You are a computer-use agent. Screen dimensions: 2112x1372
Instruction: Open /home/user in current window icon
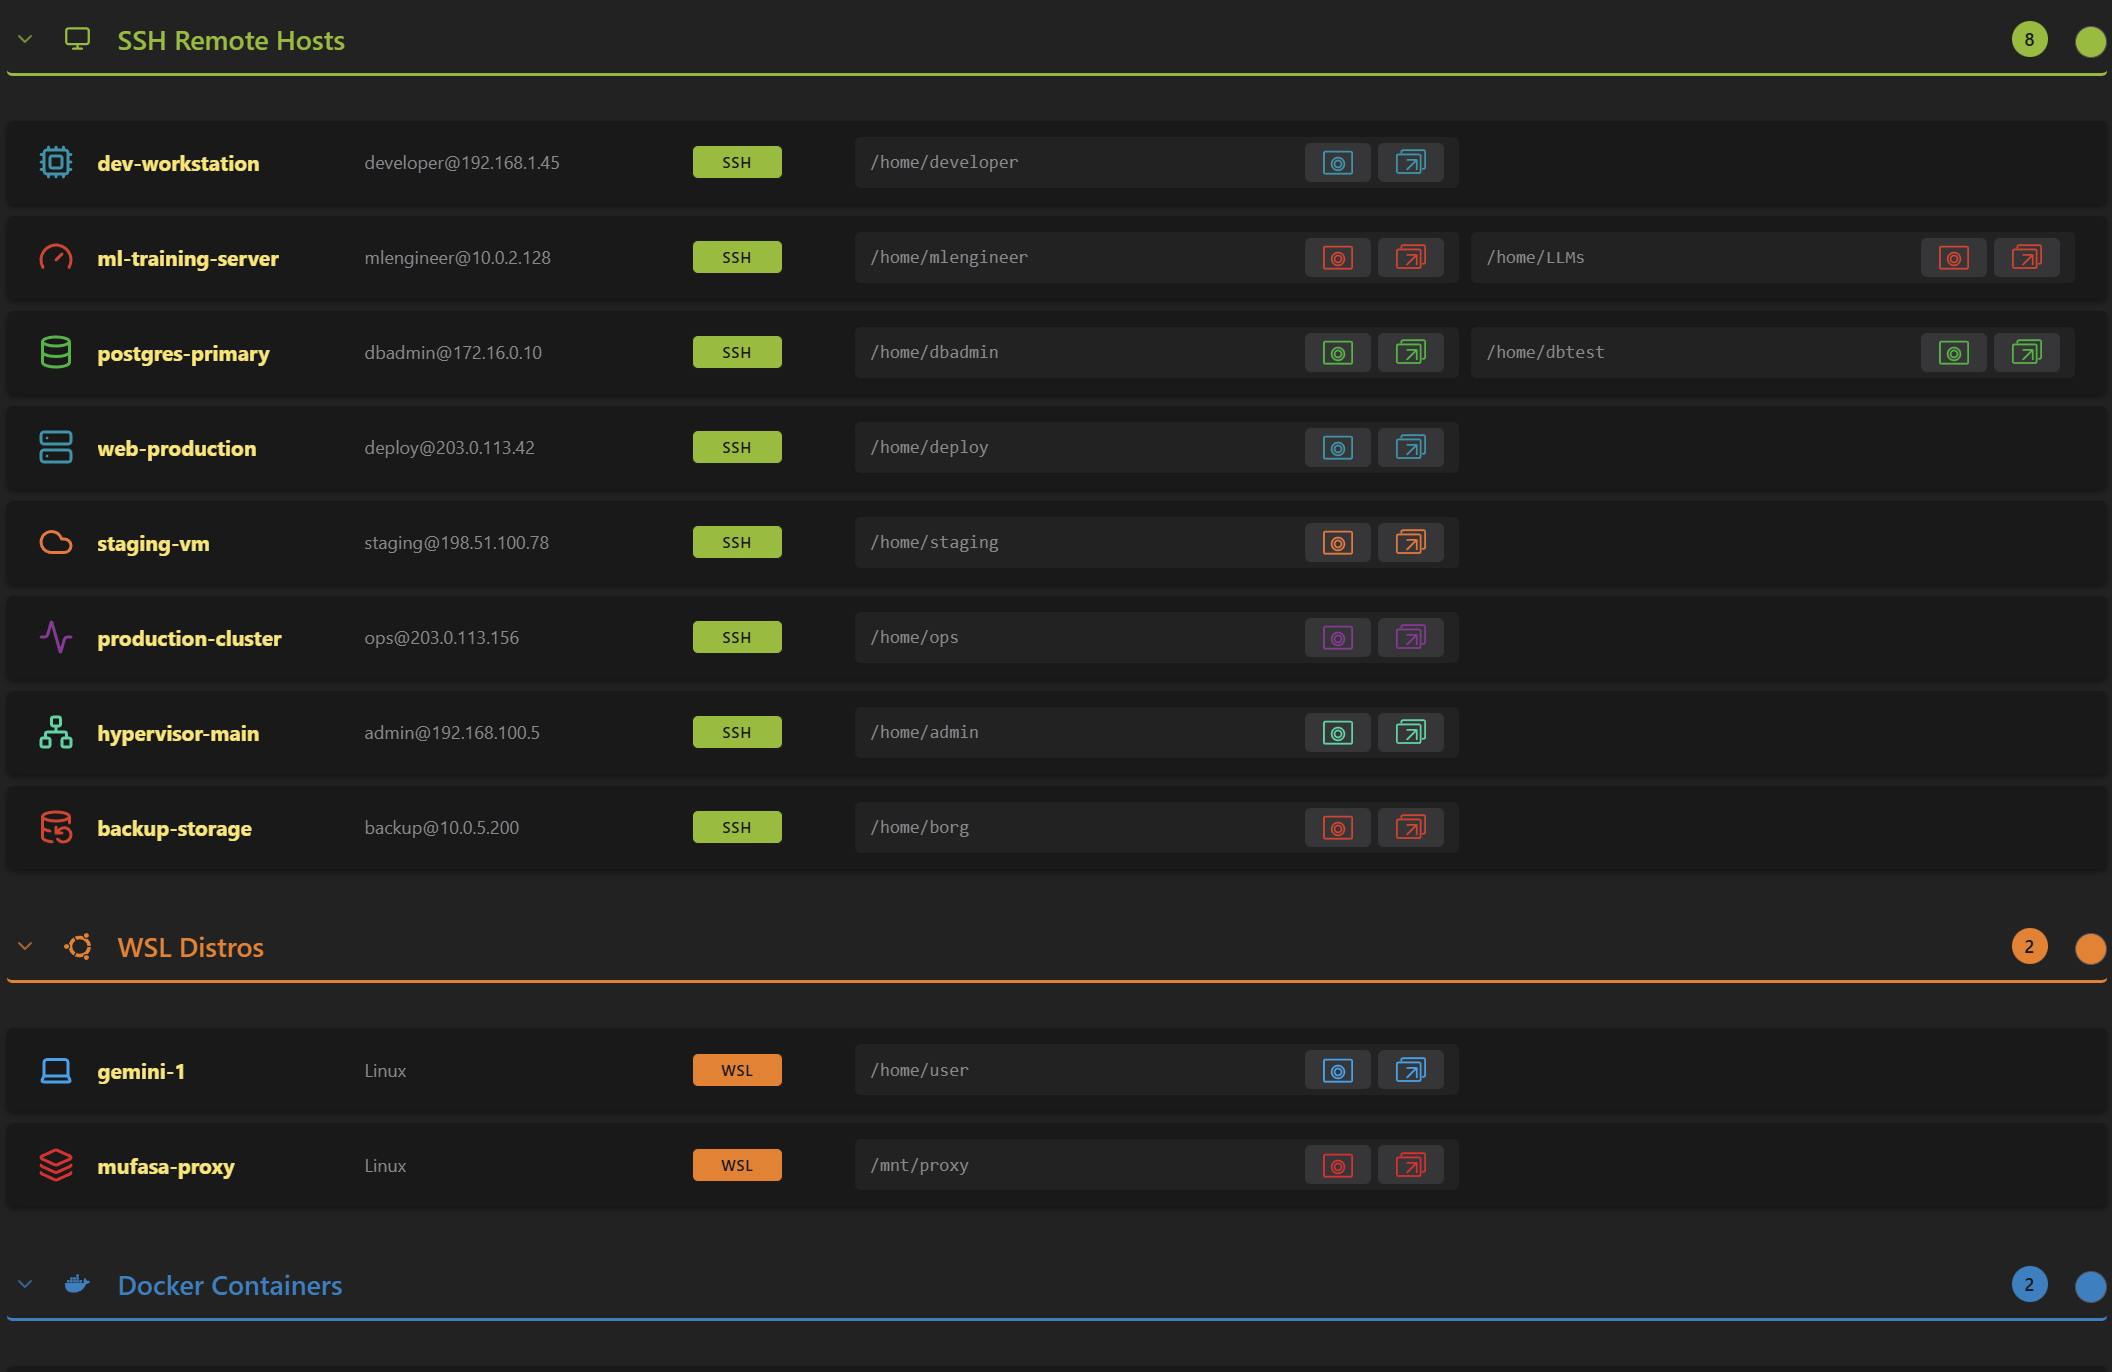(x=1337, y=1071)
